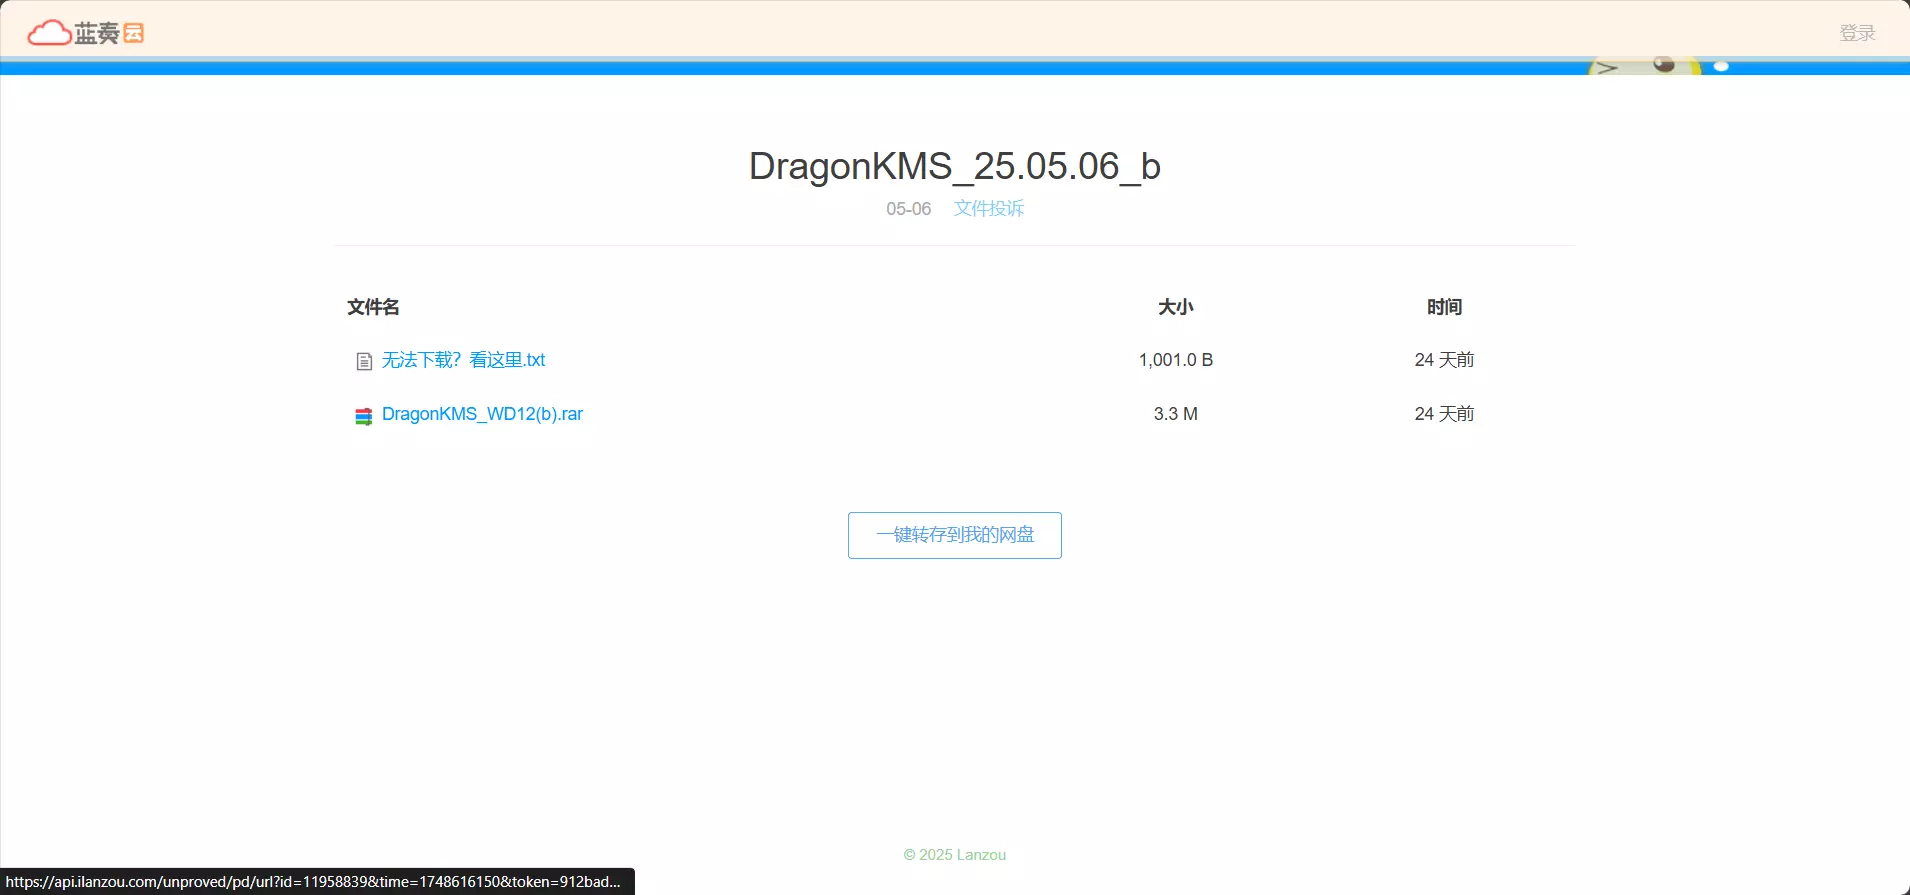
Task: Click the txt file icon beside 无法下载
Action: (x=364, y=361)
